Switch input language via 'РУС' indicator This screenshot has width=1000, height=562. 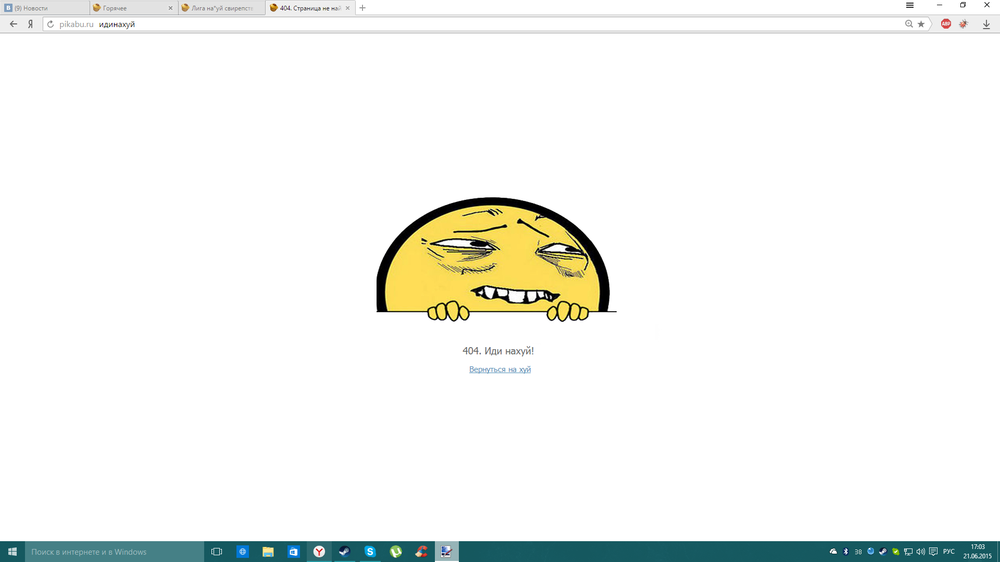pyautogui.click(x=948, y=551)
